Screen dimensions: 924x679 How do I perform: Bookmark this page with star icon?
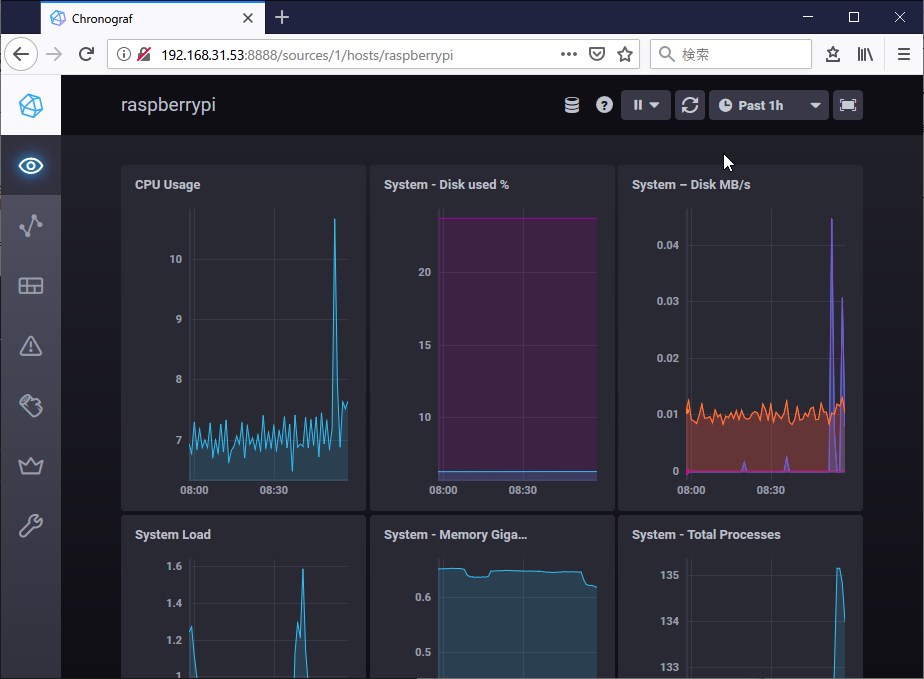(x=625, y=54)
